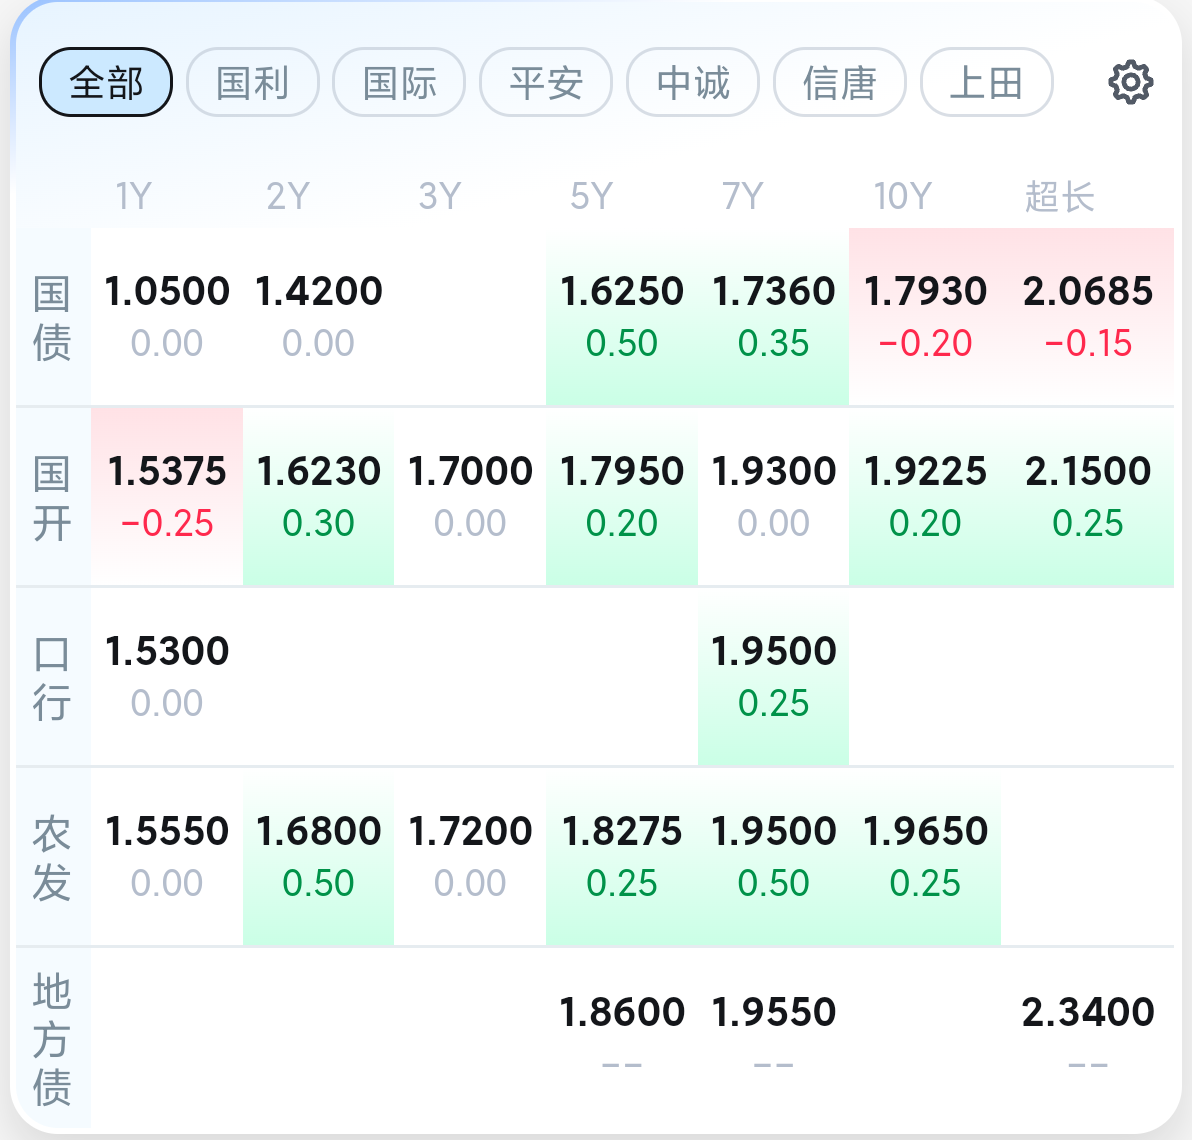
Task: Open 国债 10Y yield cell 1.7930
Action: [925, 316]
